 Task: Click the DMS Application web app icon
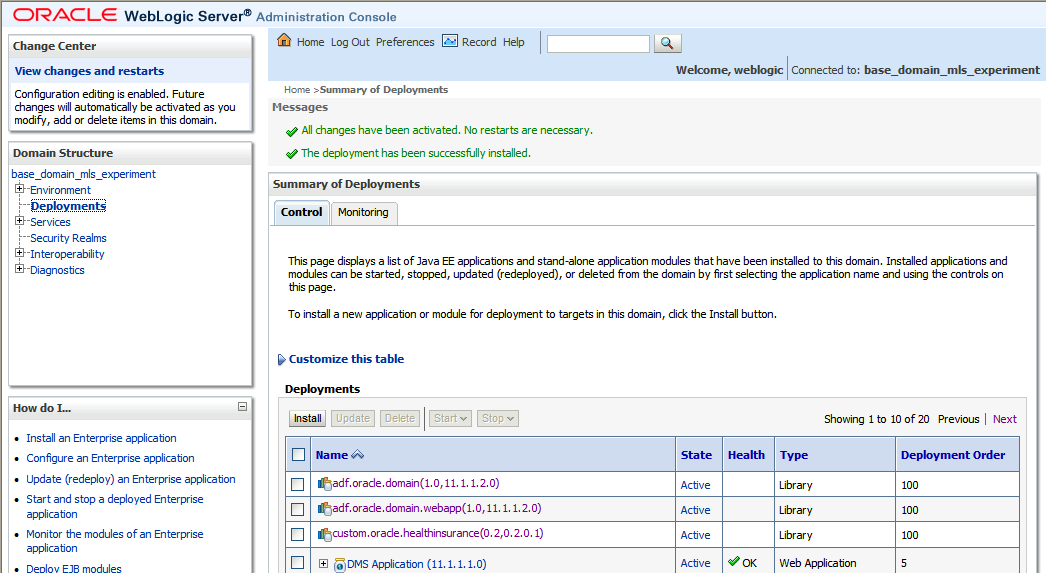coord(340,565)
